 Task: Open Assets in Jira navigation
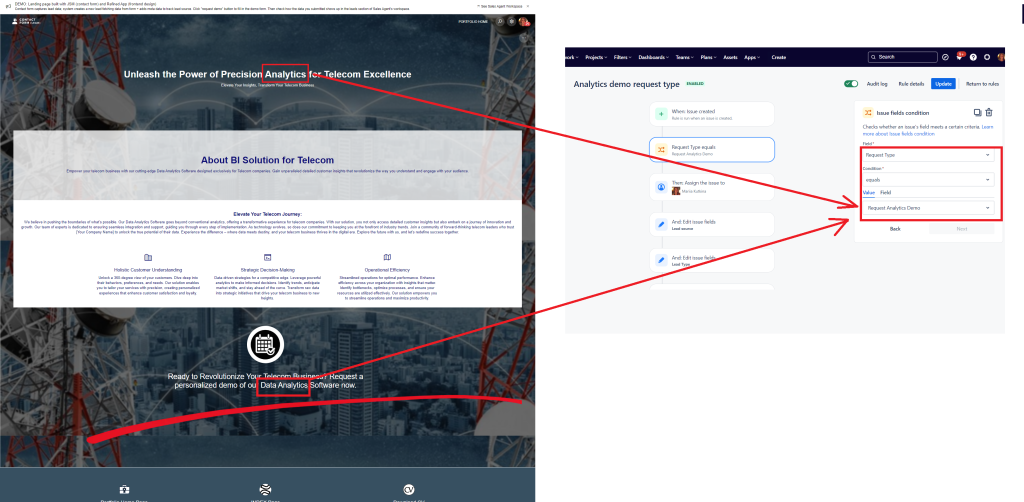tap(731, 57)
